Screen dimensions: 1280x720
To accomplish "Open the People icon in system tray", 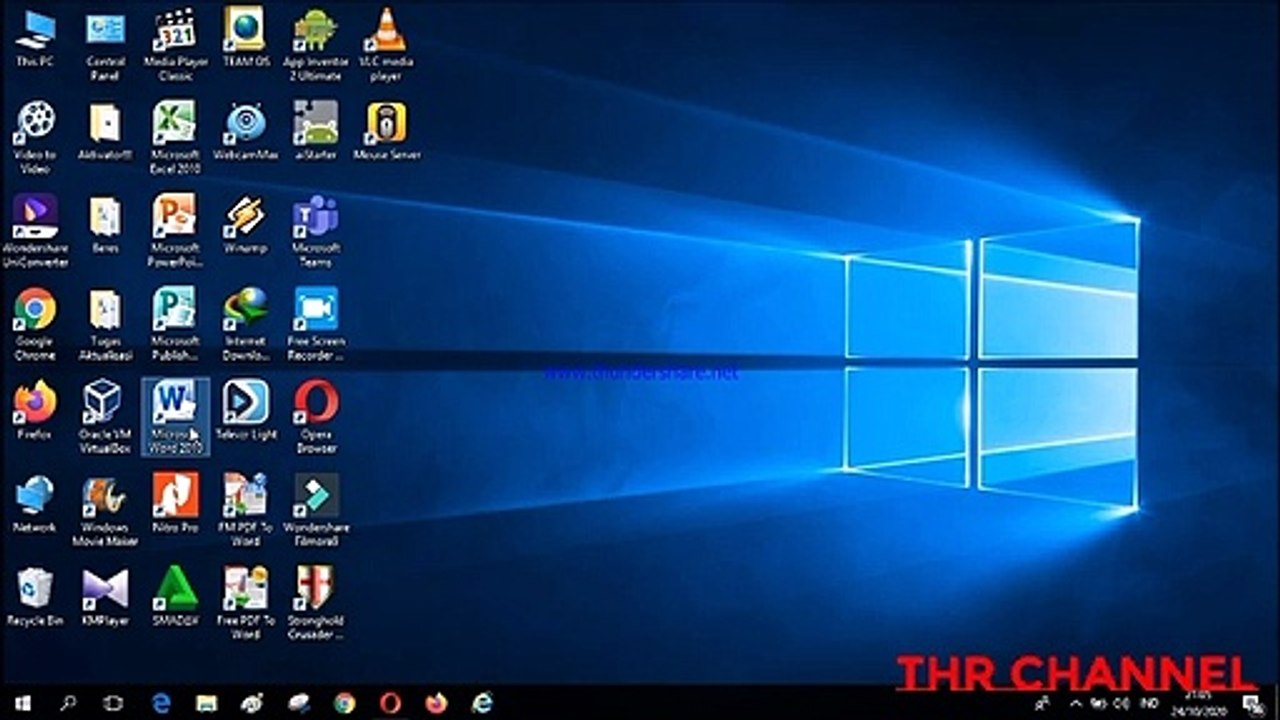I will pos(1043,704).
